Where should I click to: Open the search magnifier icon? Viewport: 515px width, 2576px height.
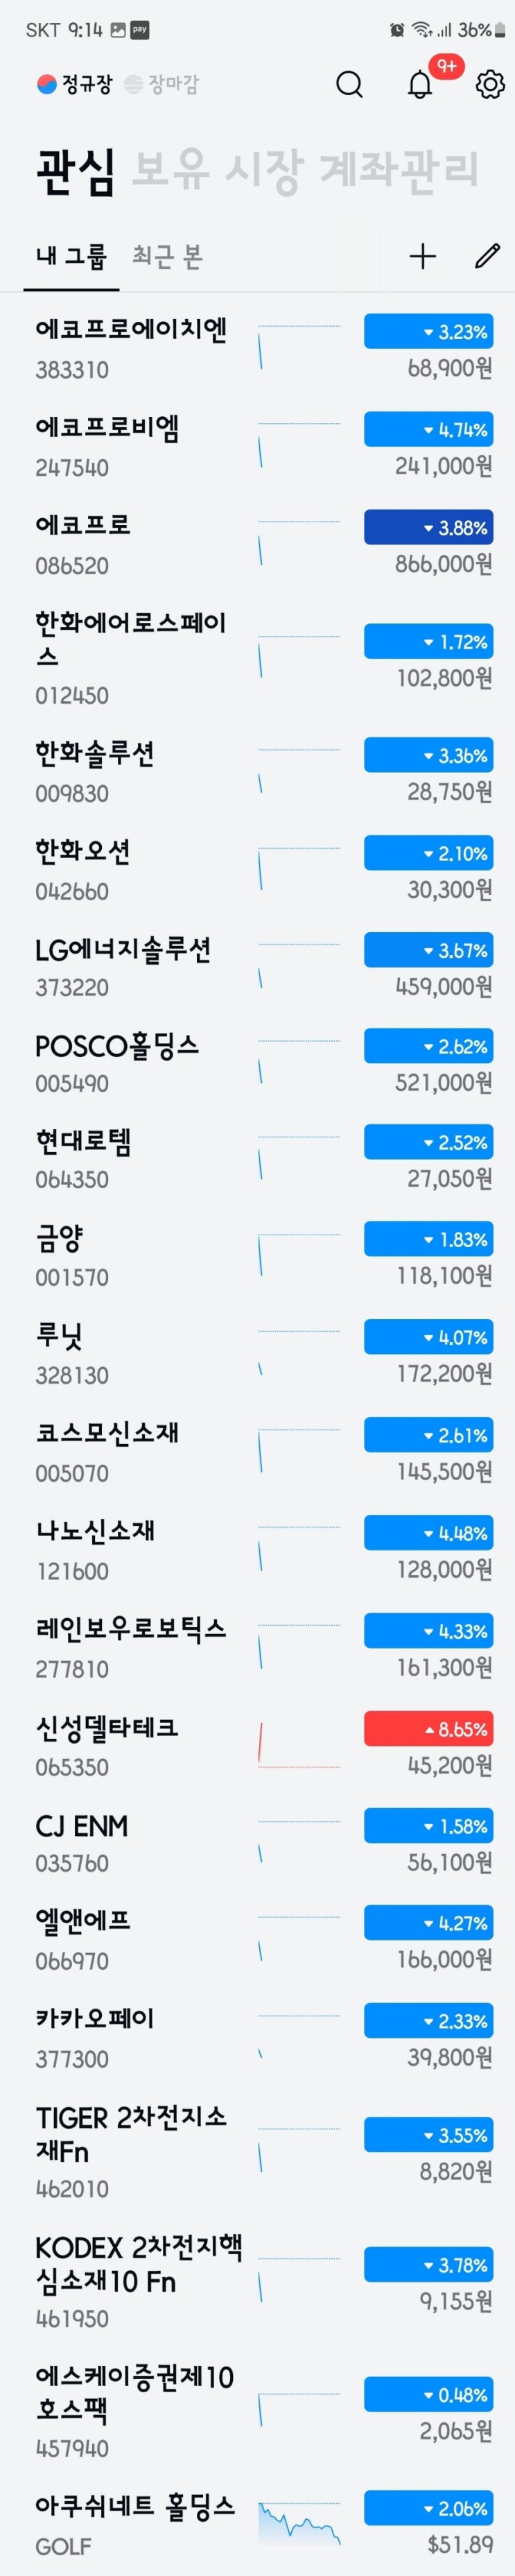tap(349, 85)
